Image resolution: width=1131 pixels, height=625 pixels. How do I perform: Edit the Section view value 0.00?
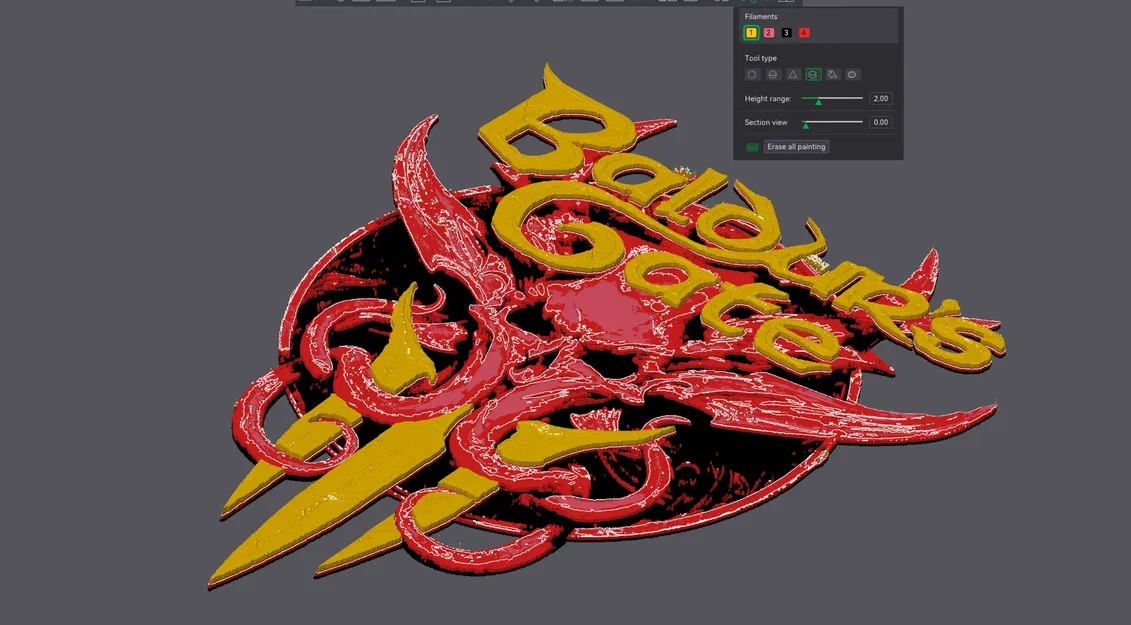point(881,122)
